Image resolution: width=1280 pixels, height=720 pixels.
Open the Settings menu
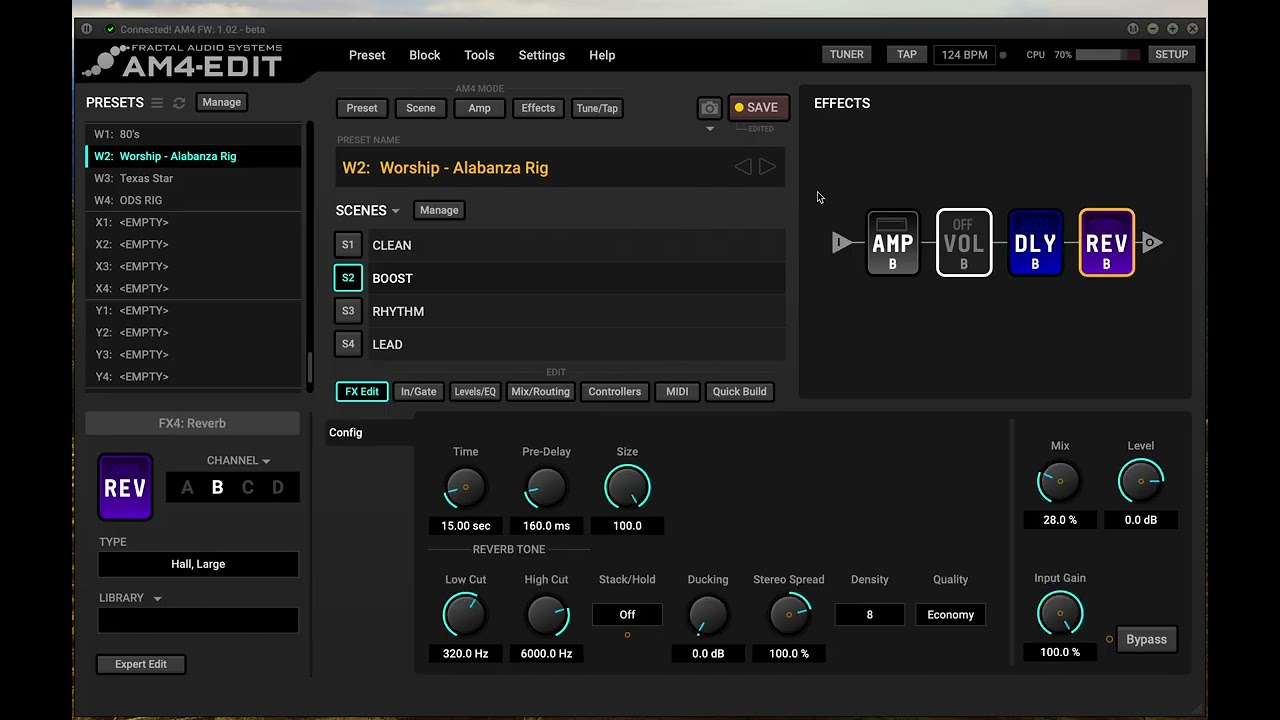(x=542, y=55)
